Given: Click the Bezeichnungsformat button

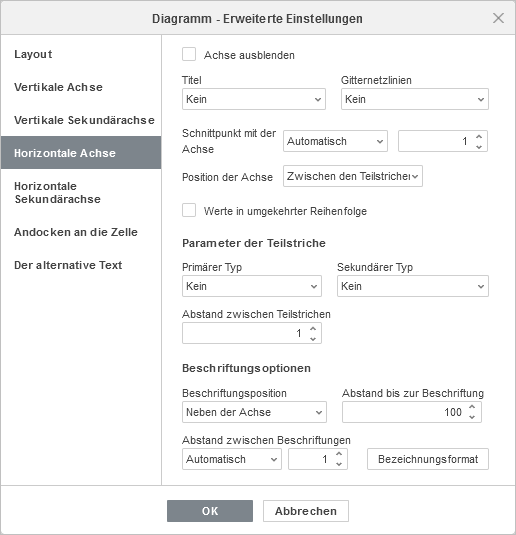Looking at the screenshot, I should 428,459.
